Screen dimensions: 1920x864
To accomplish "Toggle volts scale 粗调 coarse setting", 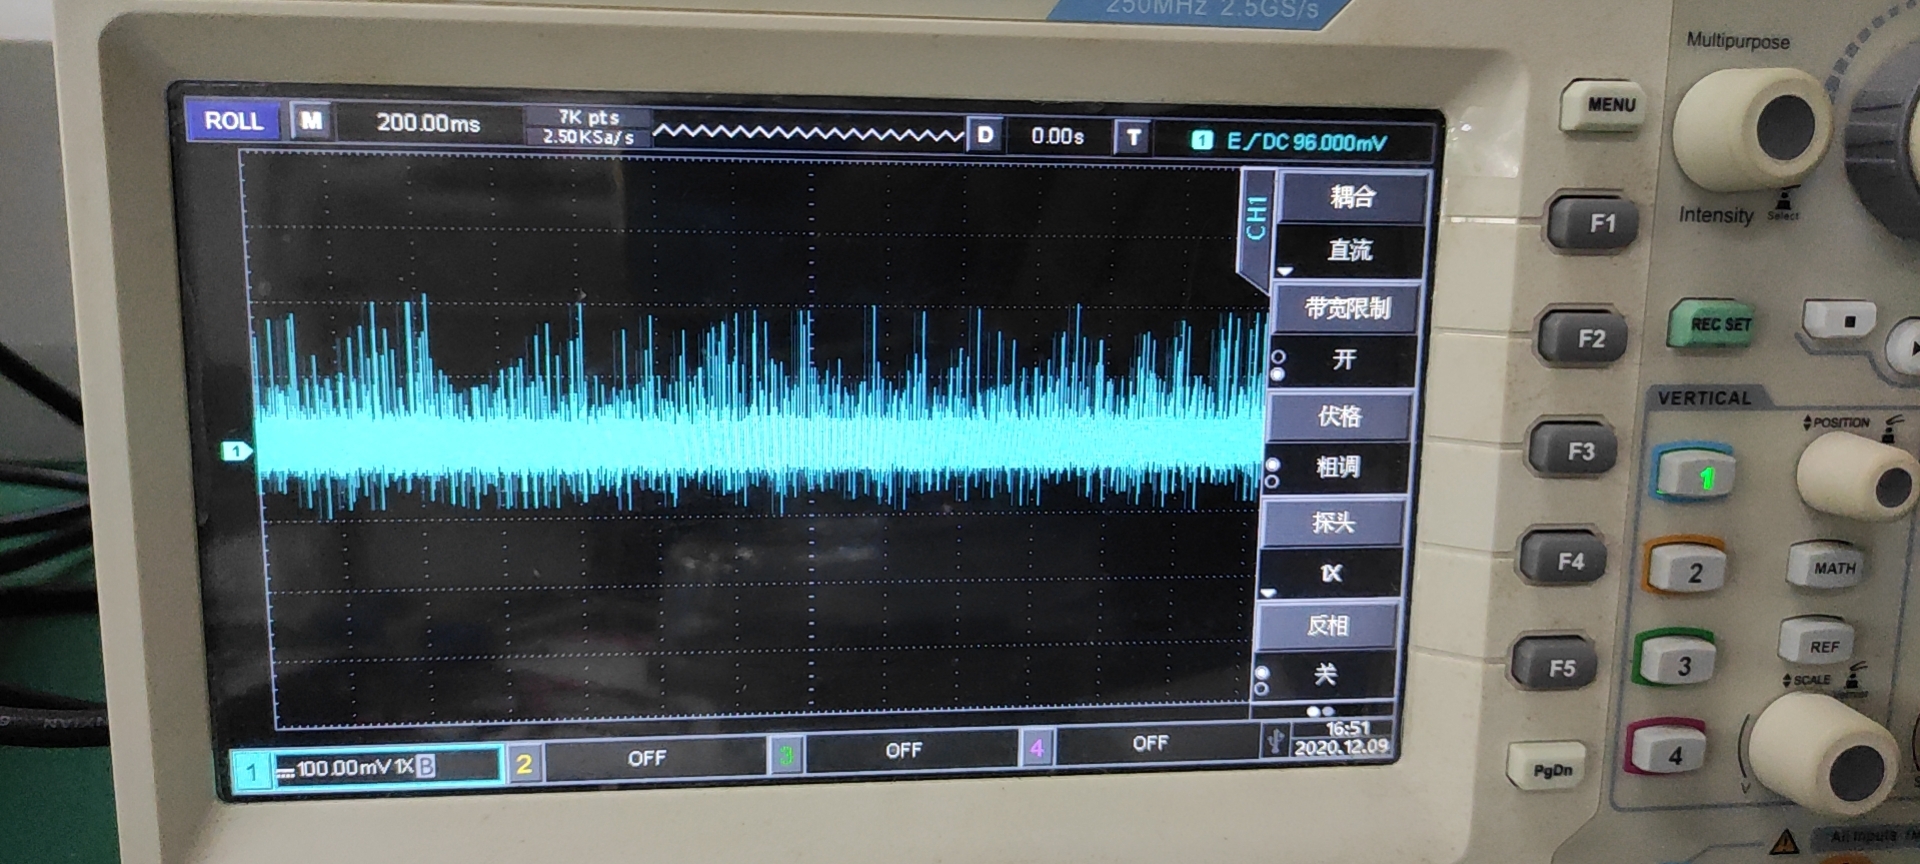I will (x=1336, y=467).
